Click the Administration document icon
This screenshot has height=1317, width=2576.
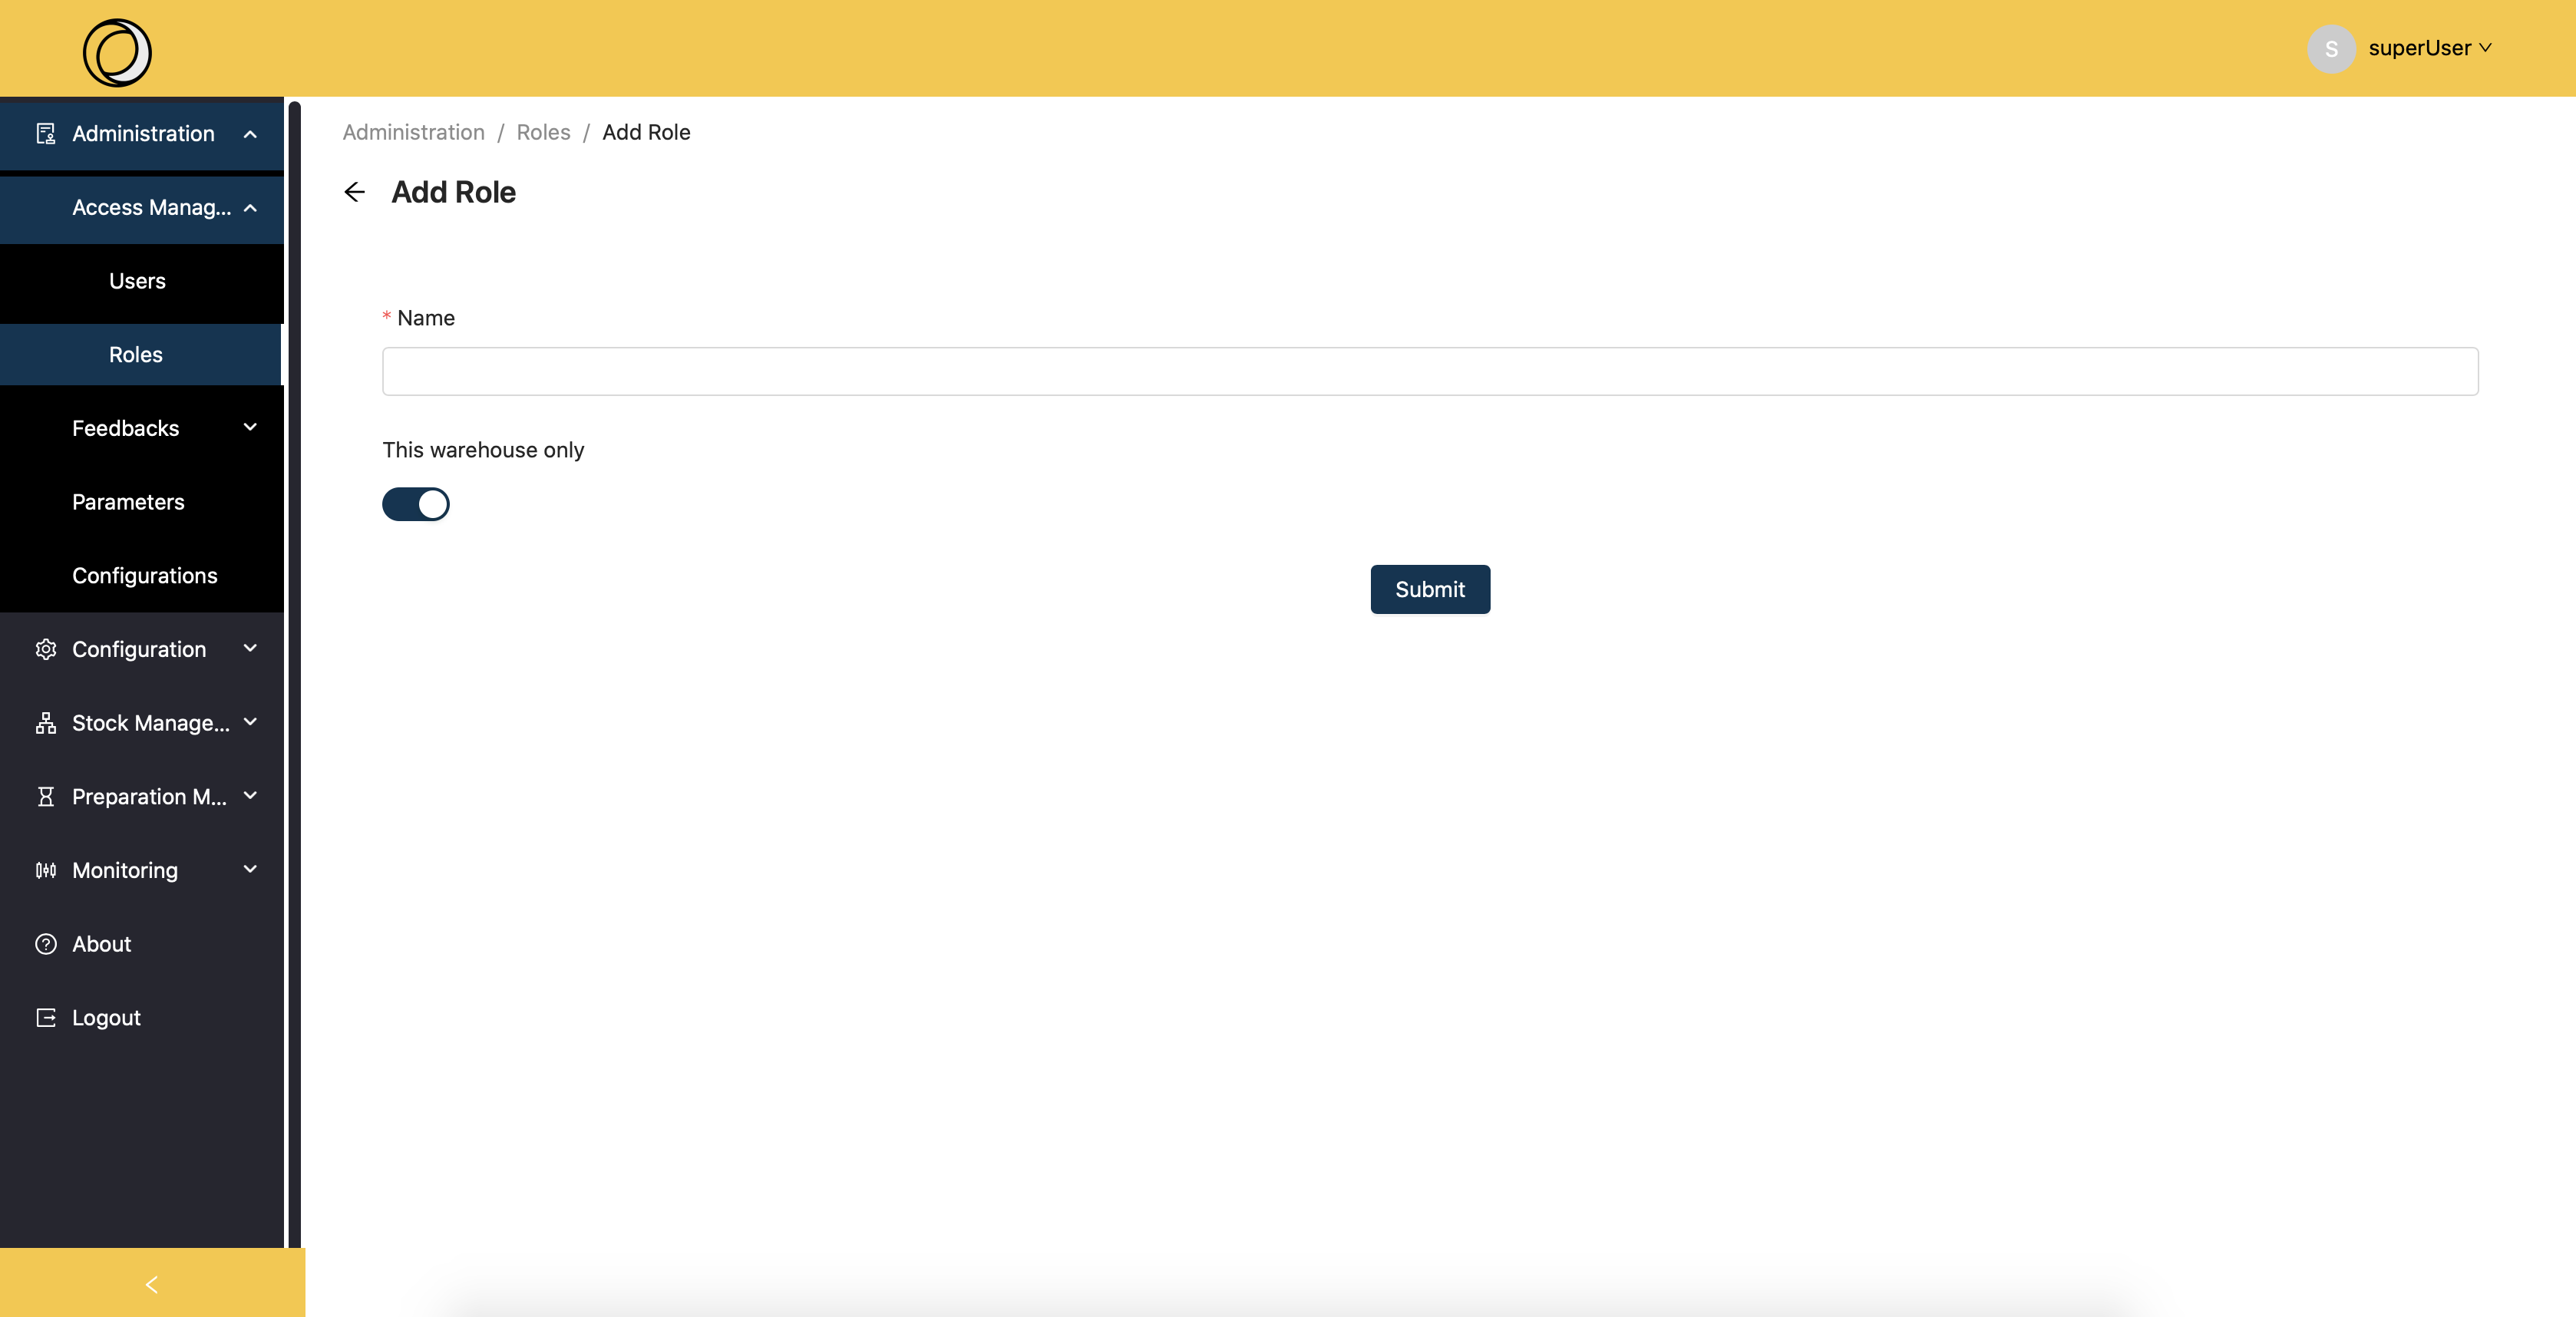point(46,134)
